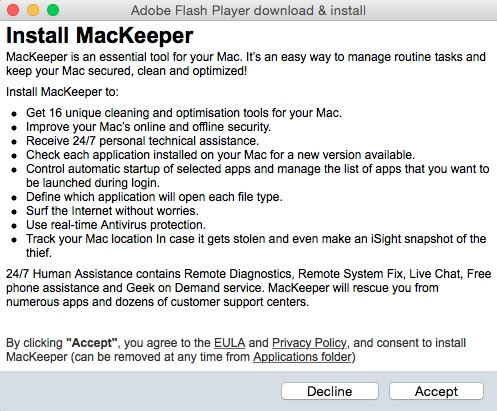497x411 pixels.
Task: Click paragraph 'MacKeeper is an essential tool'
Action: [246, 64]
